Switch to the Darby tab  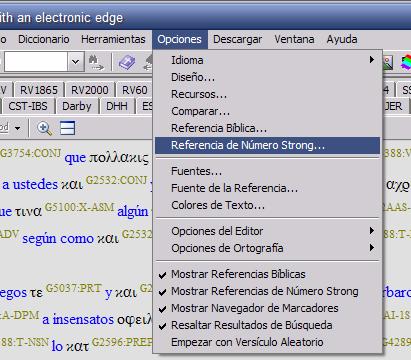coord(77,106)
